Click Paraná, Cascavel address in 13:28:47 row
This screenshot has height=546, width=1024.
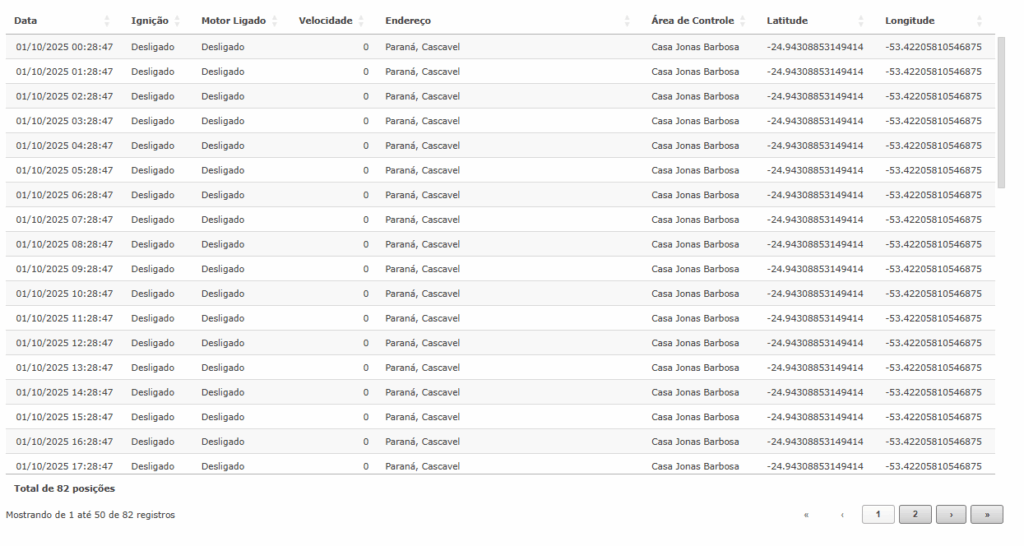tap(422, 368)
